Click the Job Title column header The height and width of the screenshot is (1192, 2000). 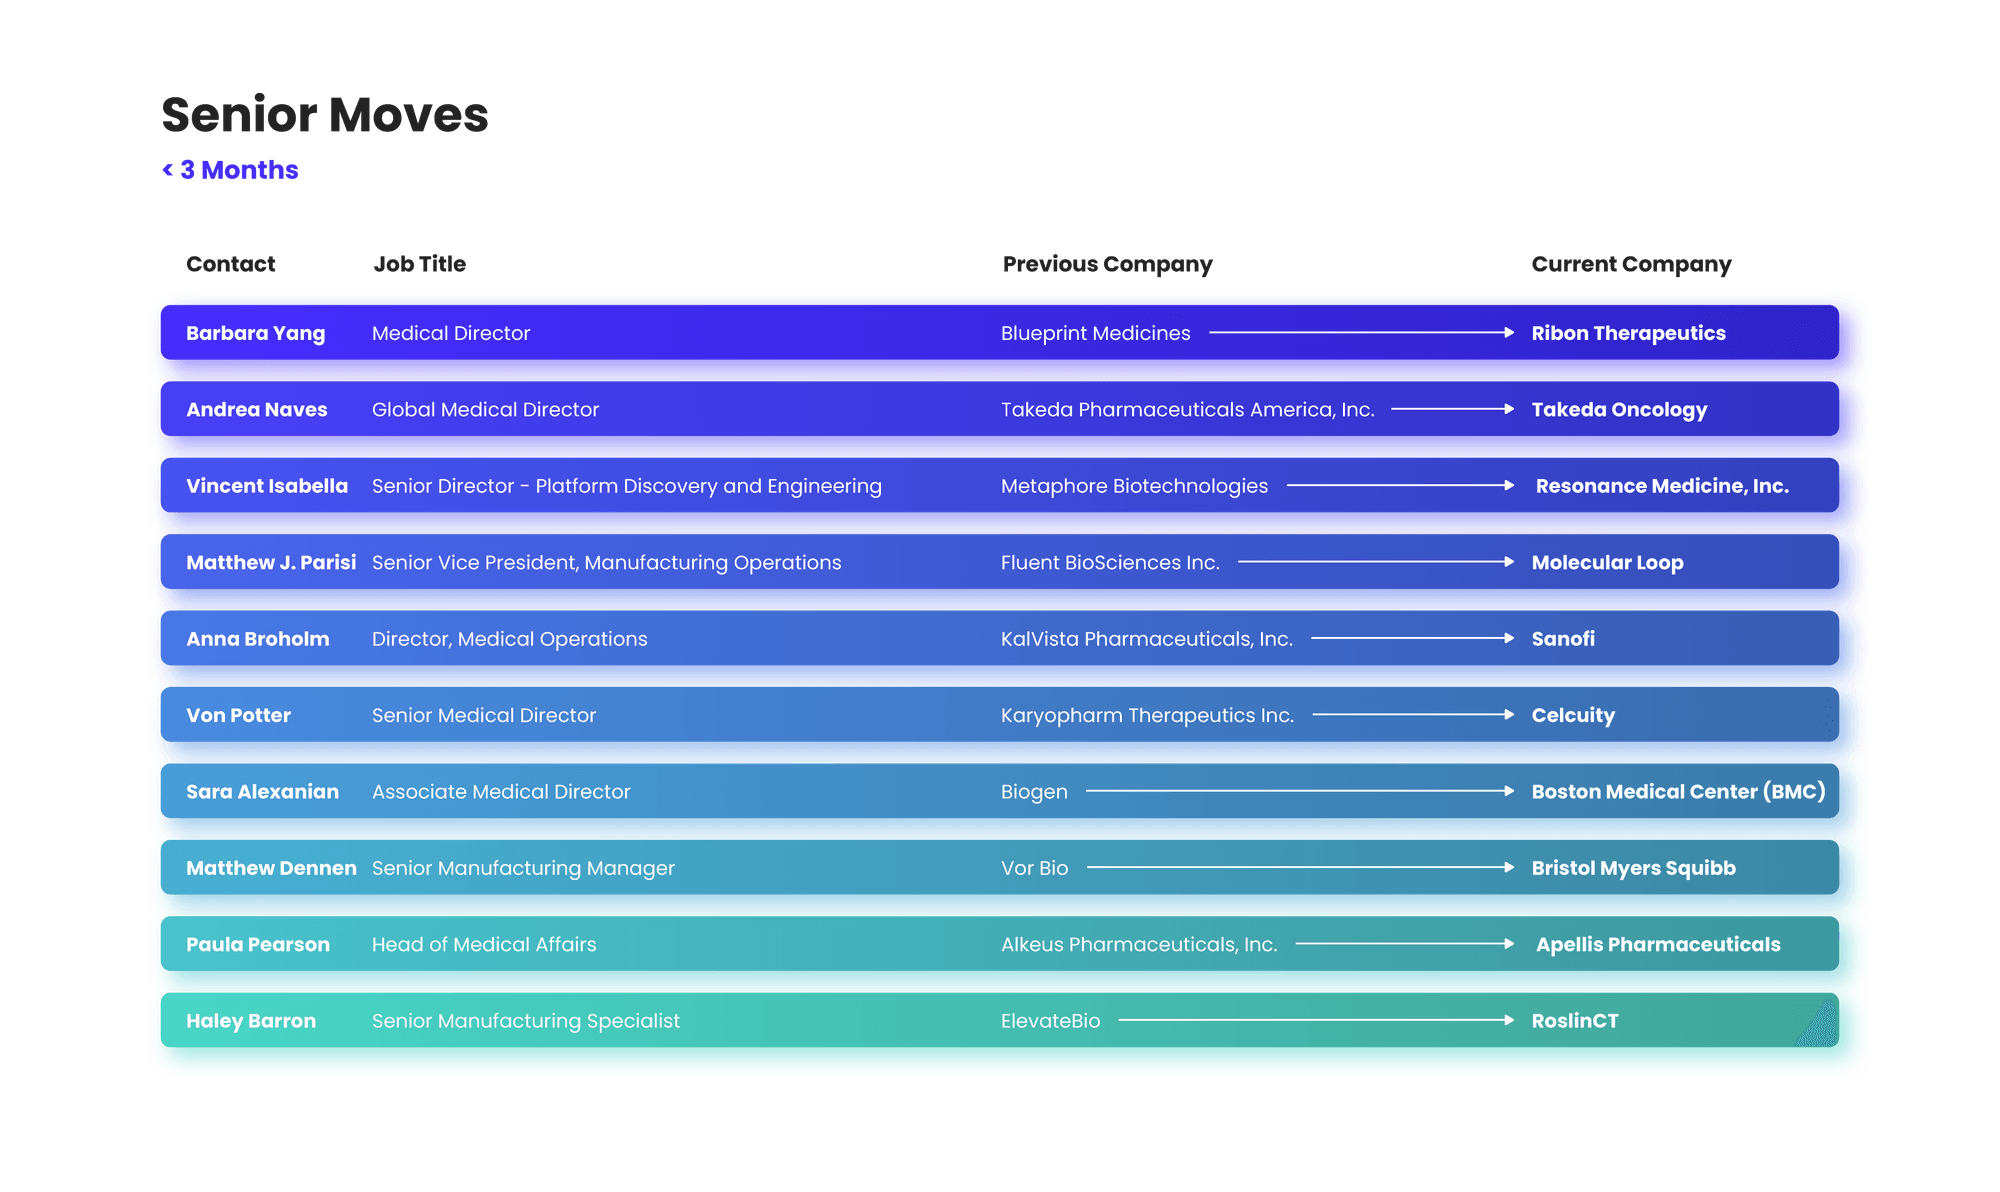419,264
